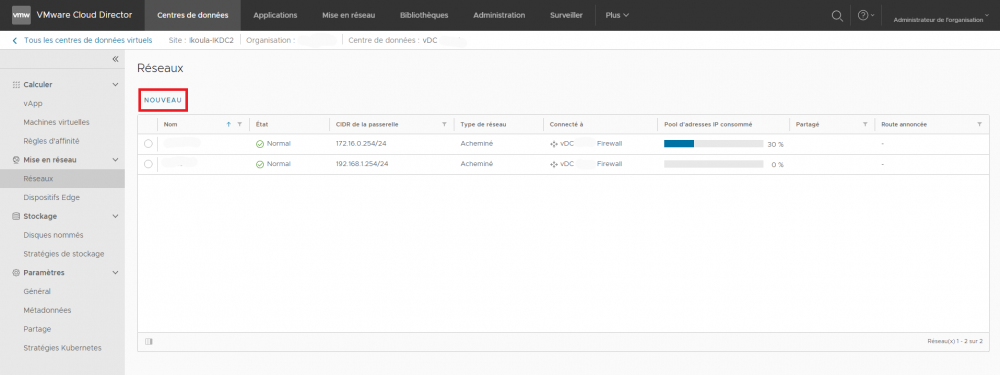The height and width of the screenshot is (375, 1000).
Task: Click the 30 % IP pool usage bar
Action: click(x=713, y=144)
